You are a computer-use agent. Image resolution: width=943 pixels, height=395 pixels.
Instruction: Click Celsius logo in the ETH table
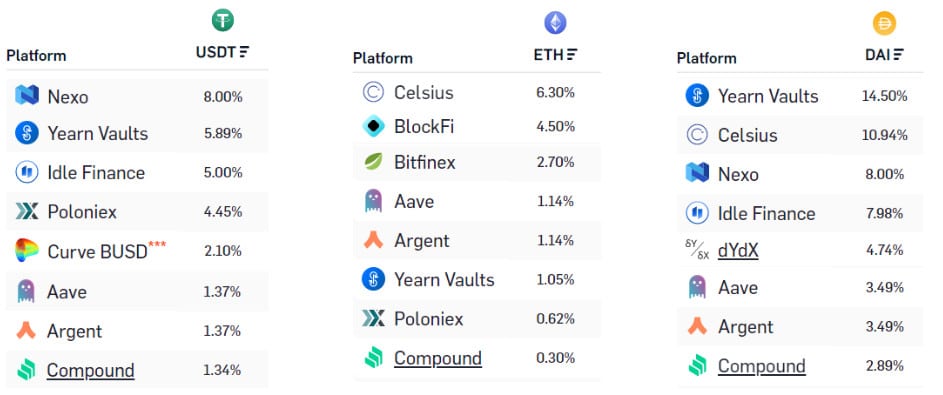click(x=373, y=92)
